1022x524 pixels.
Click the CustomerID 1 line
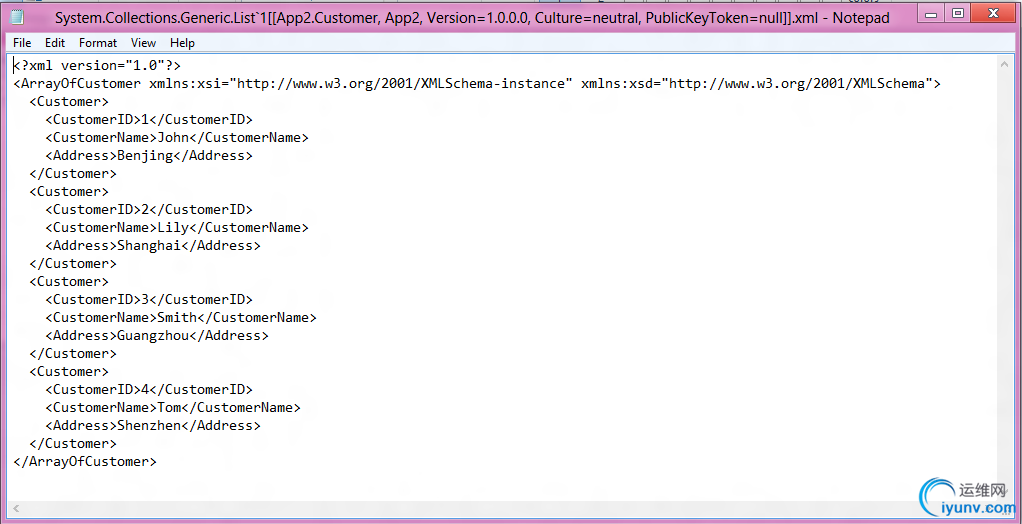click(x=149, y=120)
